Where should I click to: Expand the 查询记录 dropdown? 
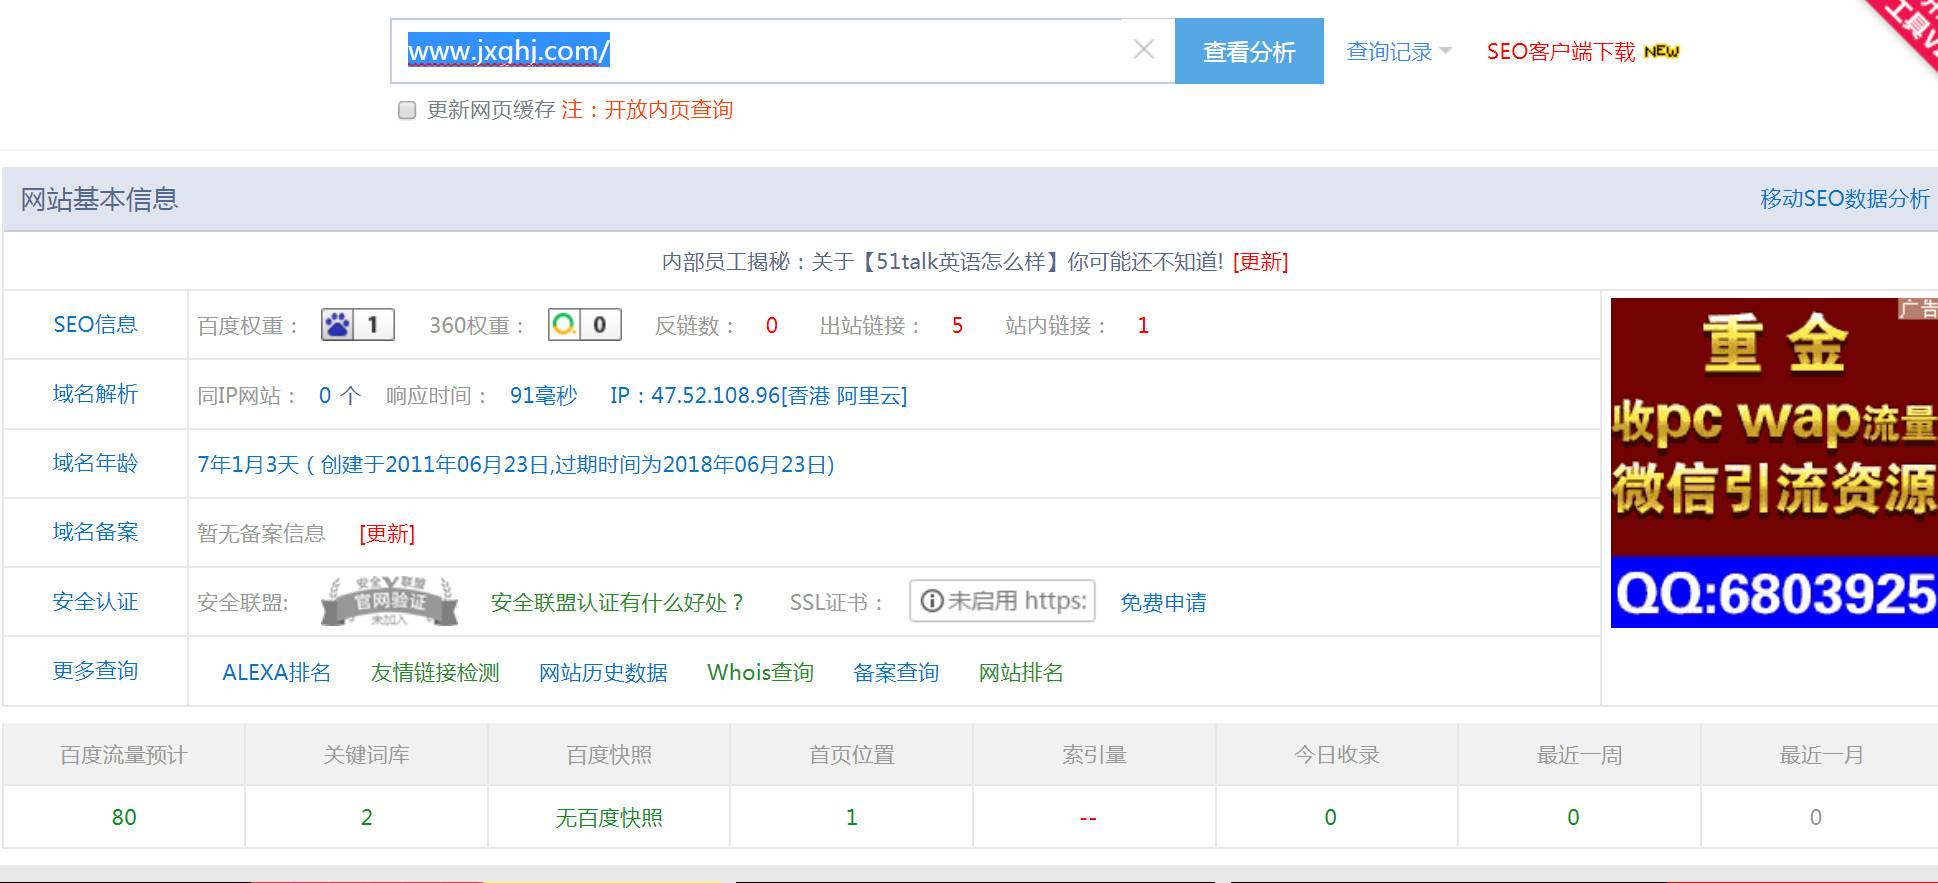tap(1398, 51)
